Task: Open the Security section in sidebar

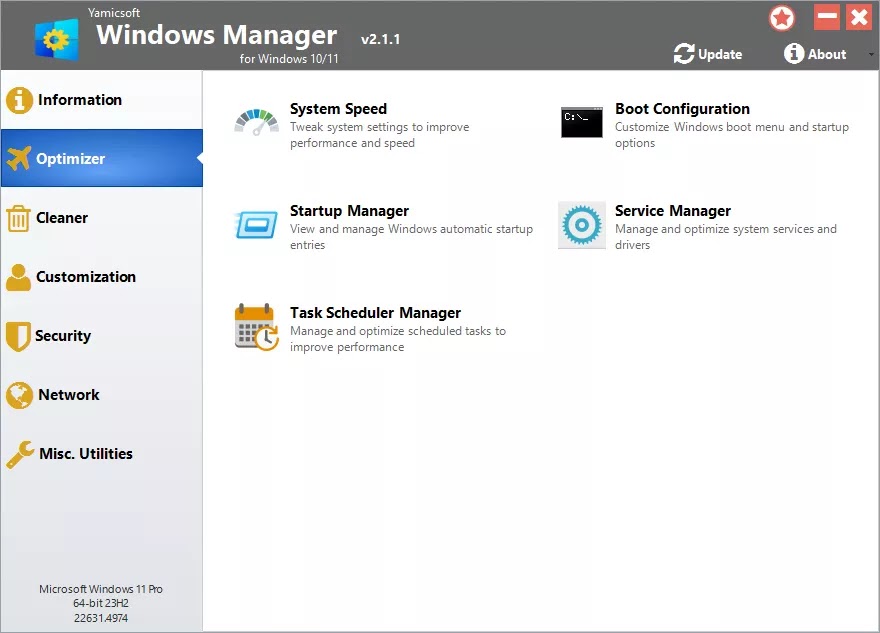Action: 63,336
